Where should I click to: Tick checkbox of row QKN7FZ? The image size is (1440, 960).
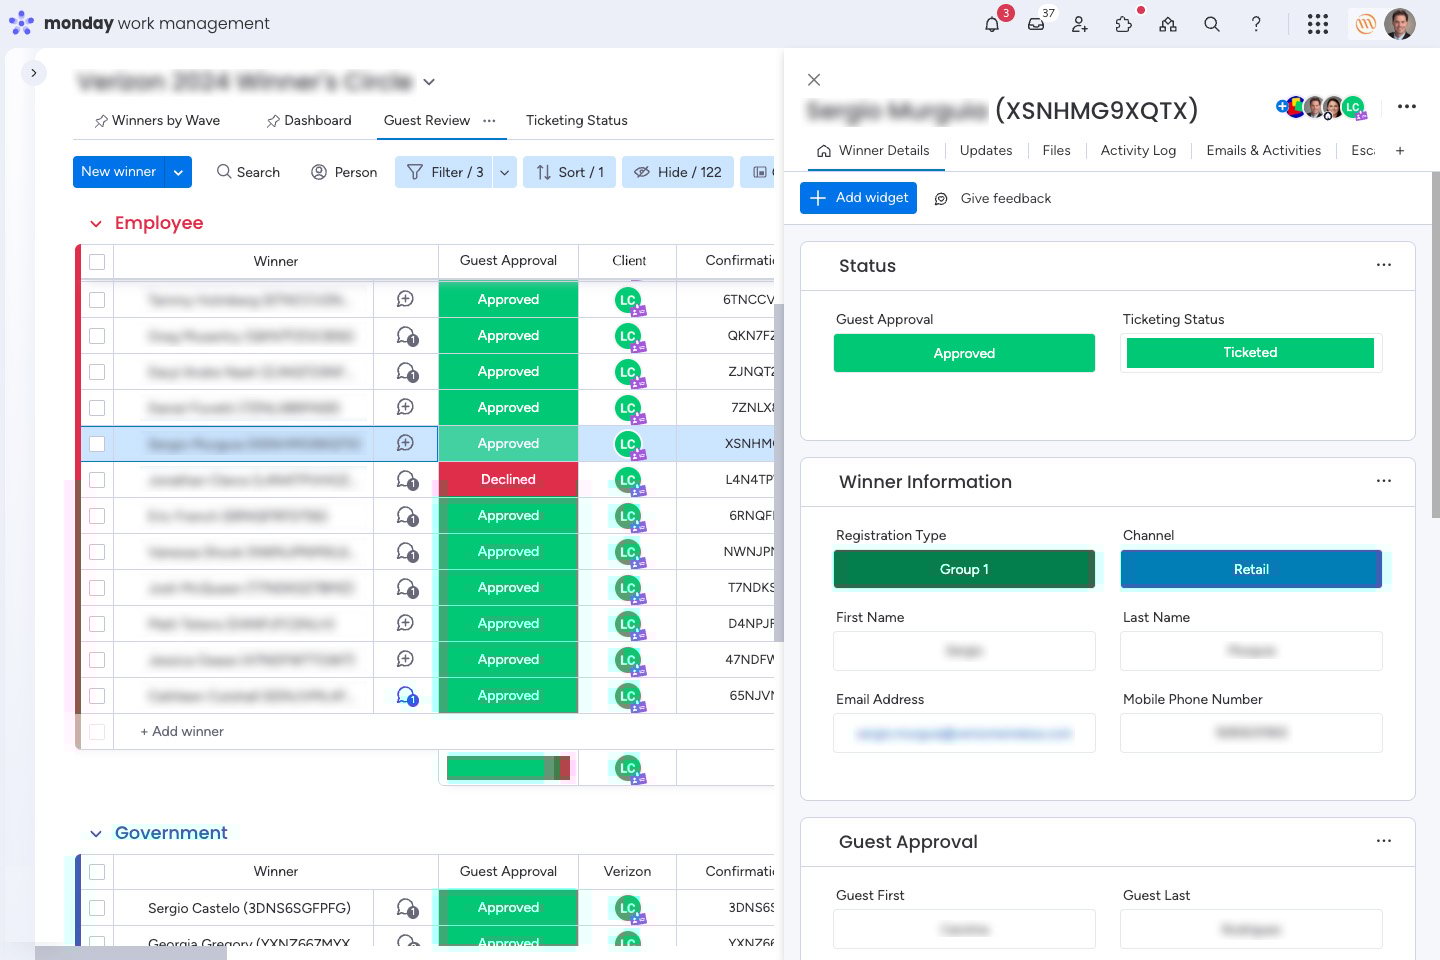[x=97, y=336]
